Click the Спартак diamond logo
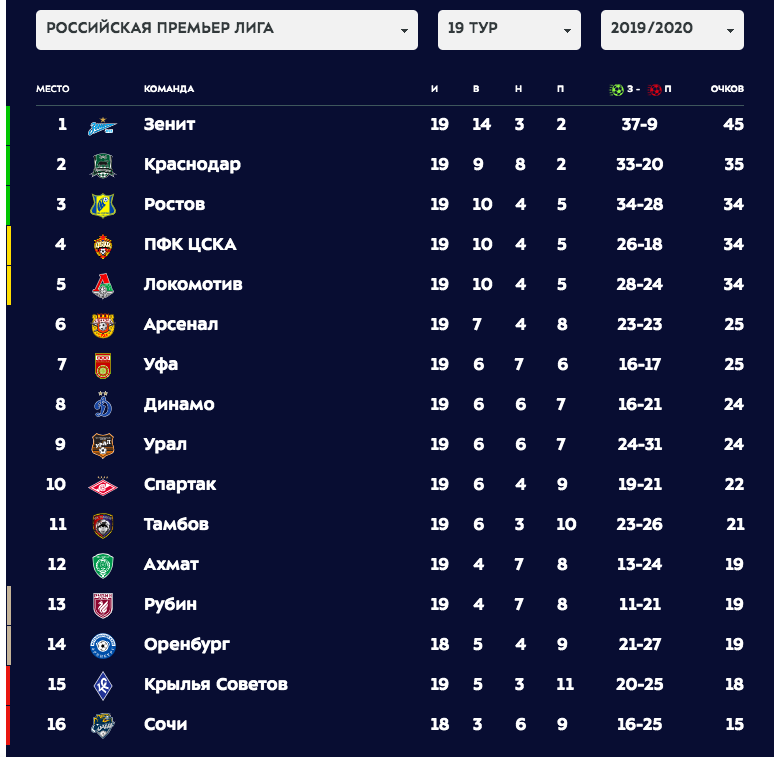Viewport: 776px width, 757px height. pyautogui.click(x=103, y=487)
